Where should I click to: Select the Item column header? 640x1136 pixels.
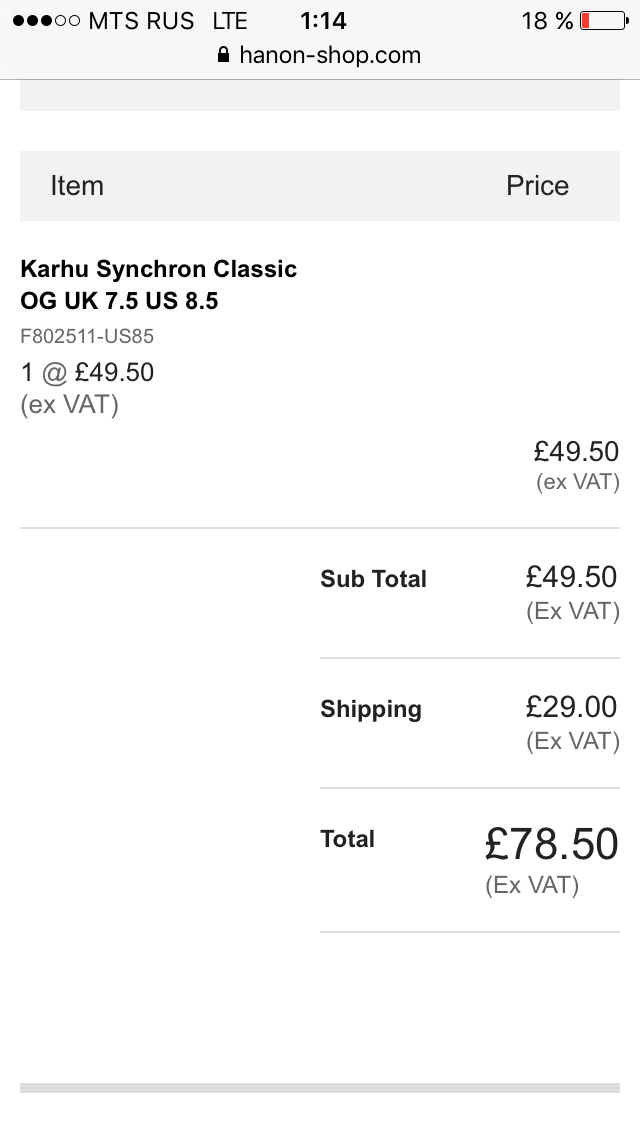[77, 186]
